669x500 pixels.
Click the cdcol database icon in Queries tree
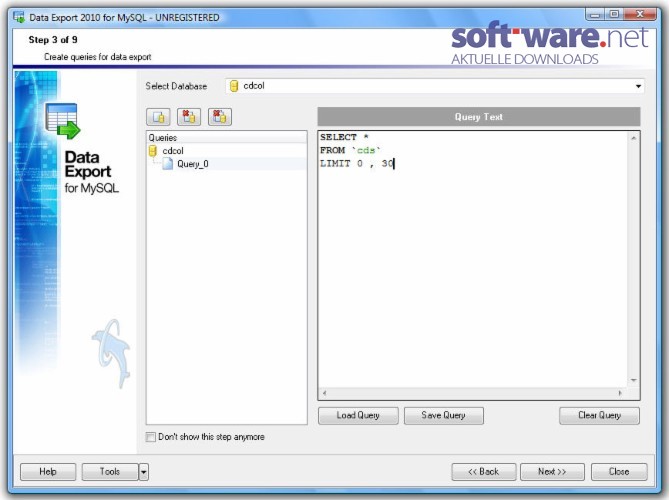pyautogui.click(x=153, y=151)
